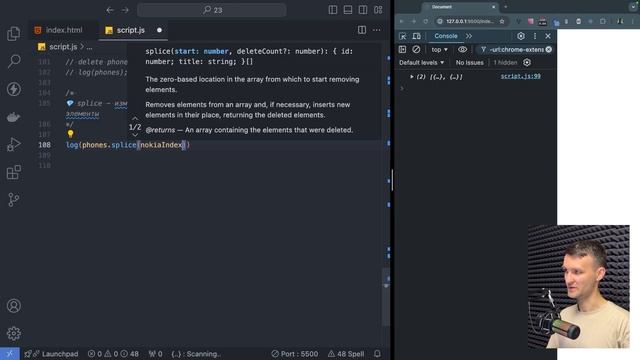Open console settings gear beside 1 hidden
The height and width of the screenshot is (360, 640).
click(x=527, y=62)
